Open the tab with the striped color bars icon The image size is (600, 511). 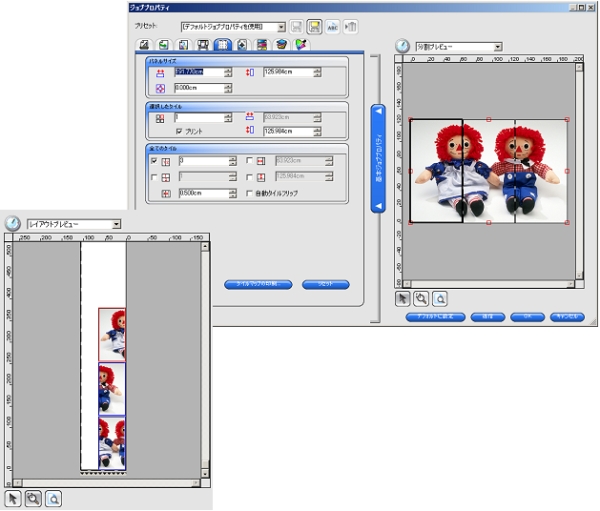coord(262,45)
